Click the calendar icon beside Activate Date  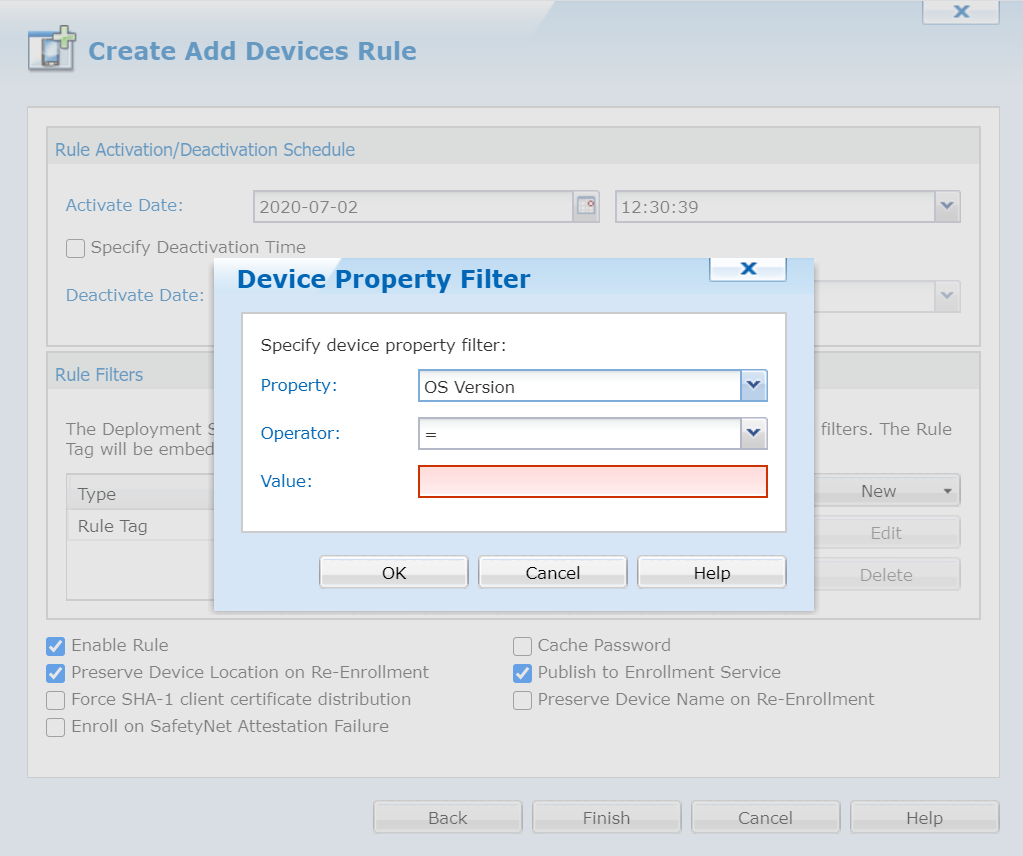[x=585, y=207]
